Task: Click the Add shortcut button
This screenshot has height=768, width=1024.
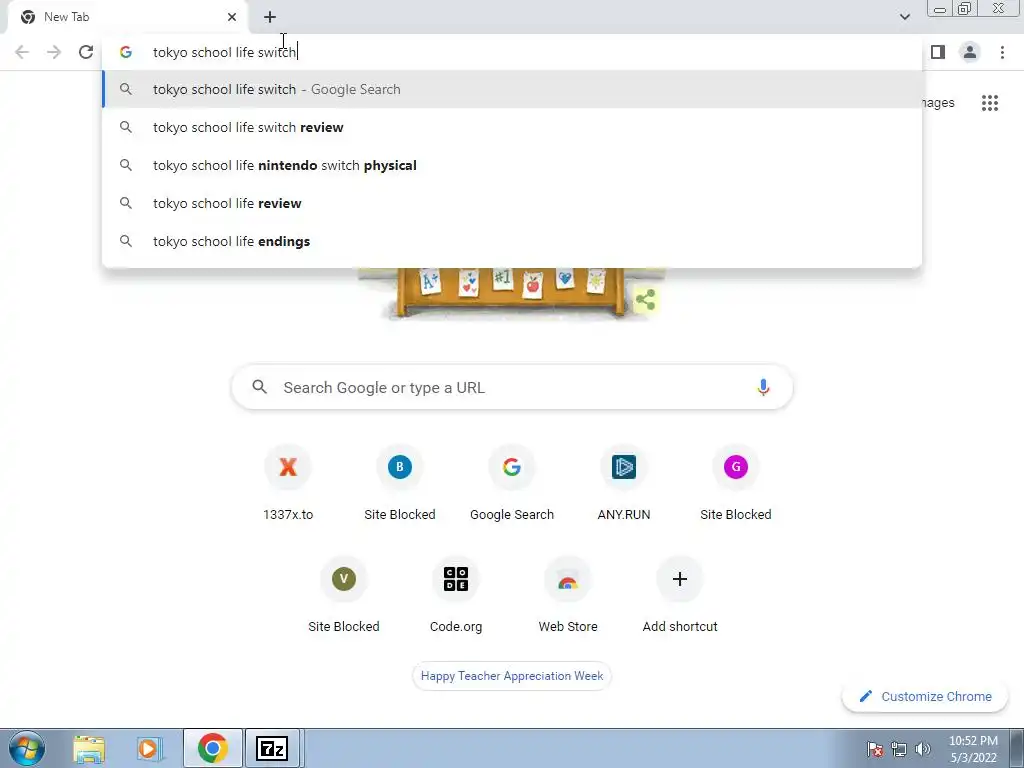Action: tap(680, 595)
